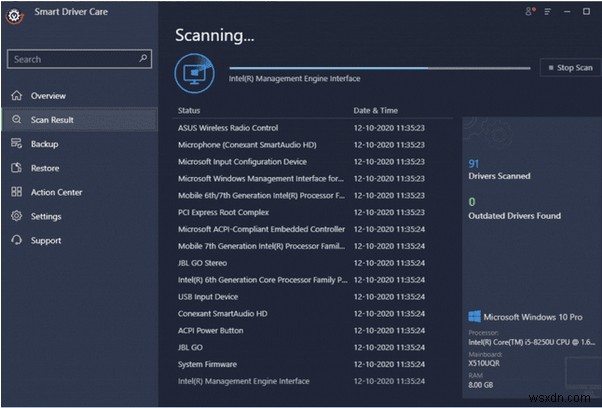Open Action Center from sidebar
Screen dimensions: 602x408
pos(79,192)
